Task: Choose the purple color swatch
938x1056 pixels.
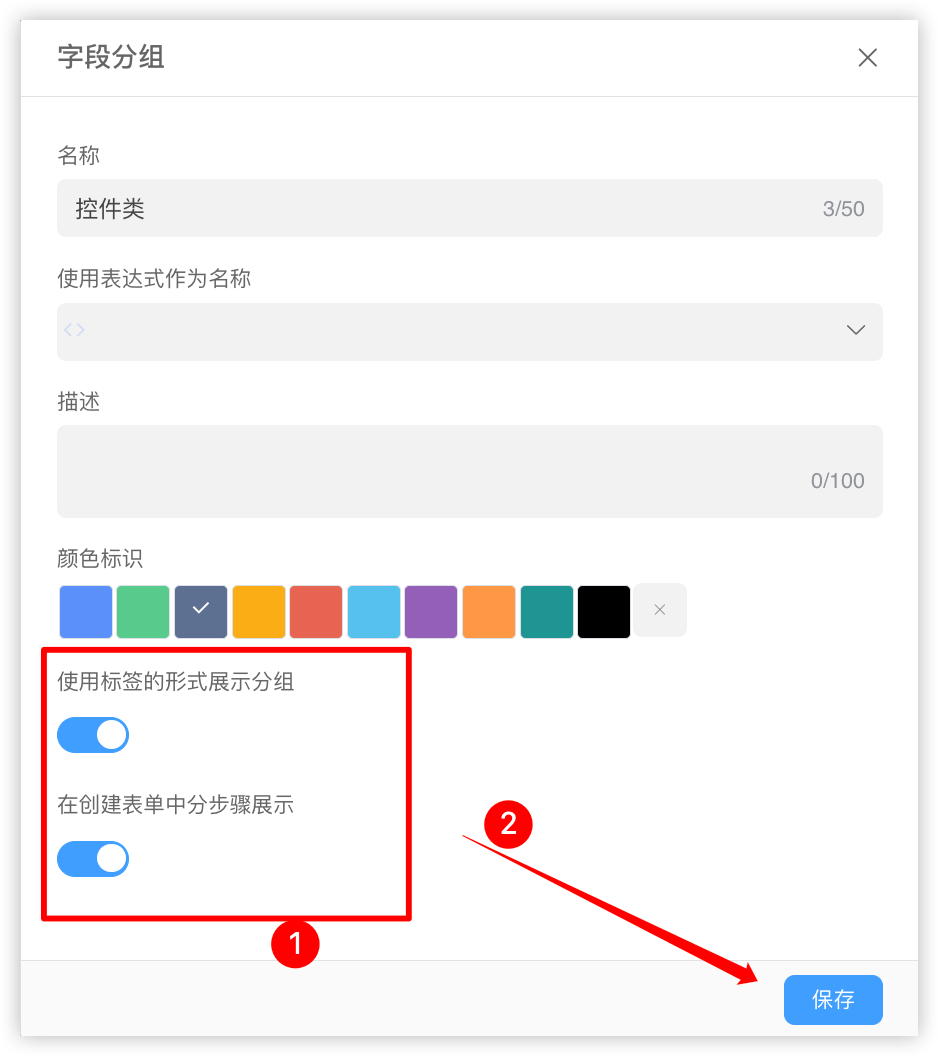Action: [431, 612]
